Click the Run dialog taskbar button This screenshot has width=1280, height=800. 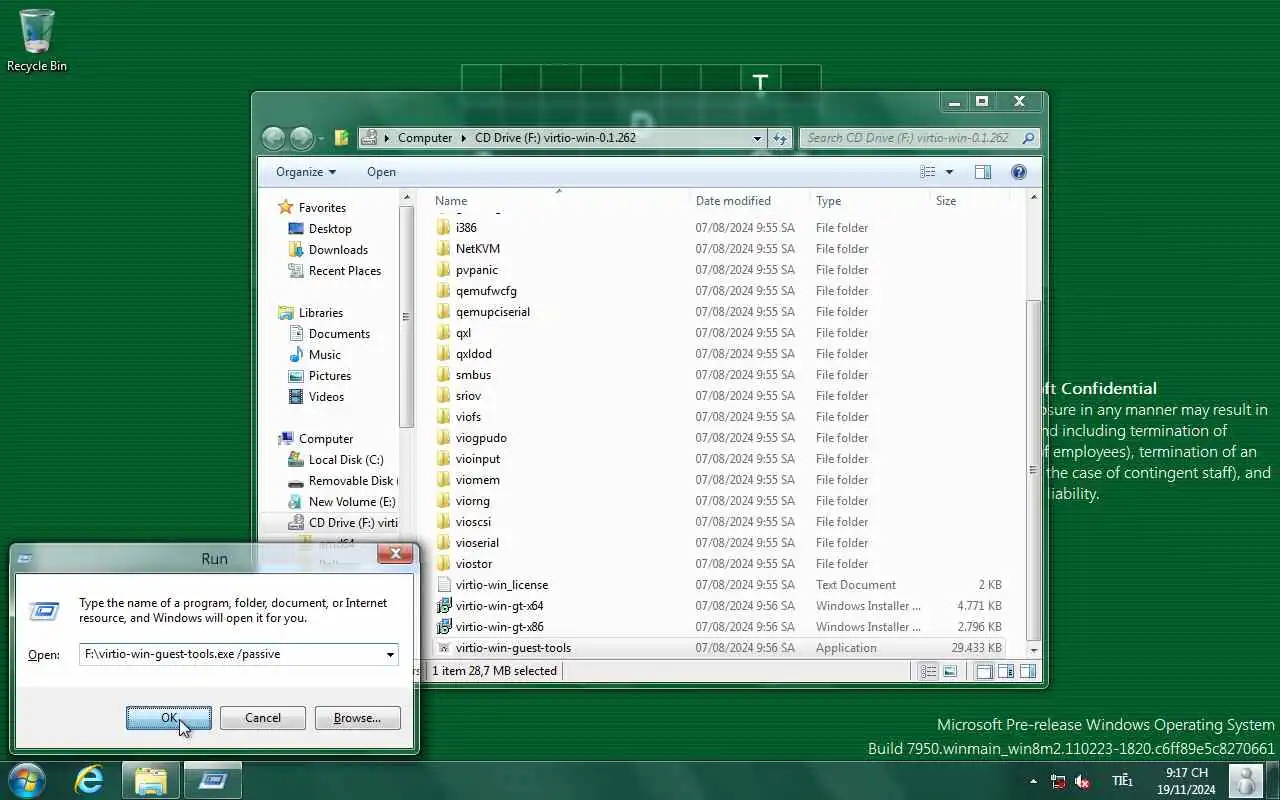[x=212, y=780]
